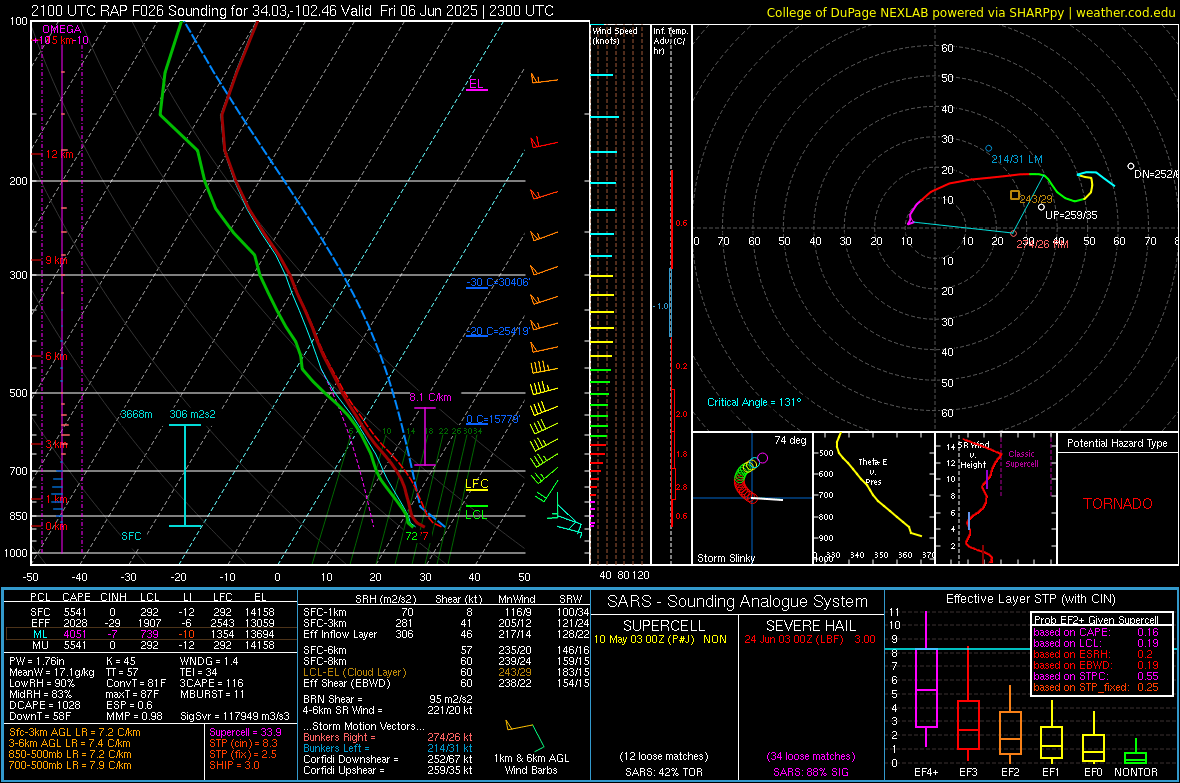Select the yellow LFC level marker
The height and width of the screenshot is (783, 1180).
476,484
